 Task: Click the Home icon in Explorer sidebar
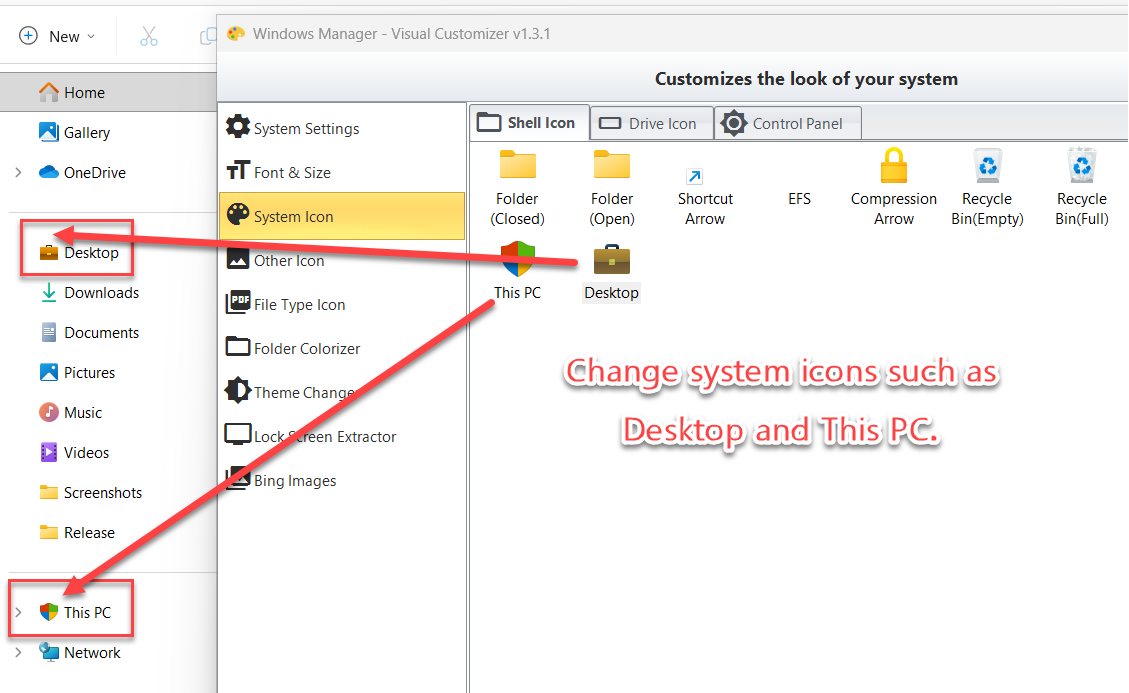point(49,92)
